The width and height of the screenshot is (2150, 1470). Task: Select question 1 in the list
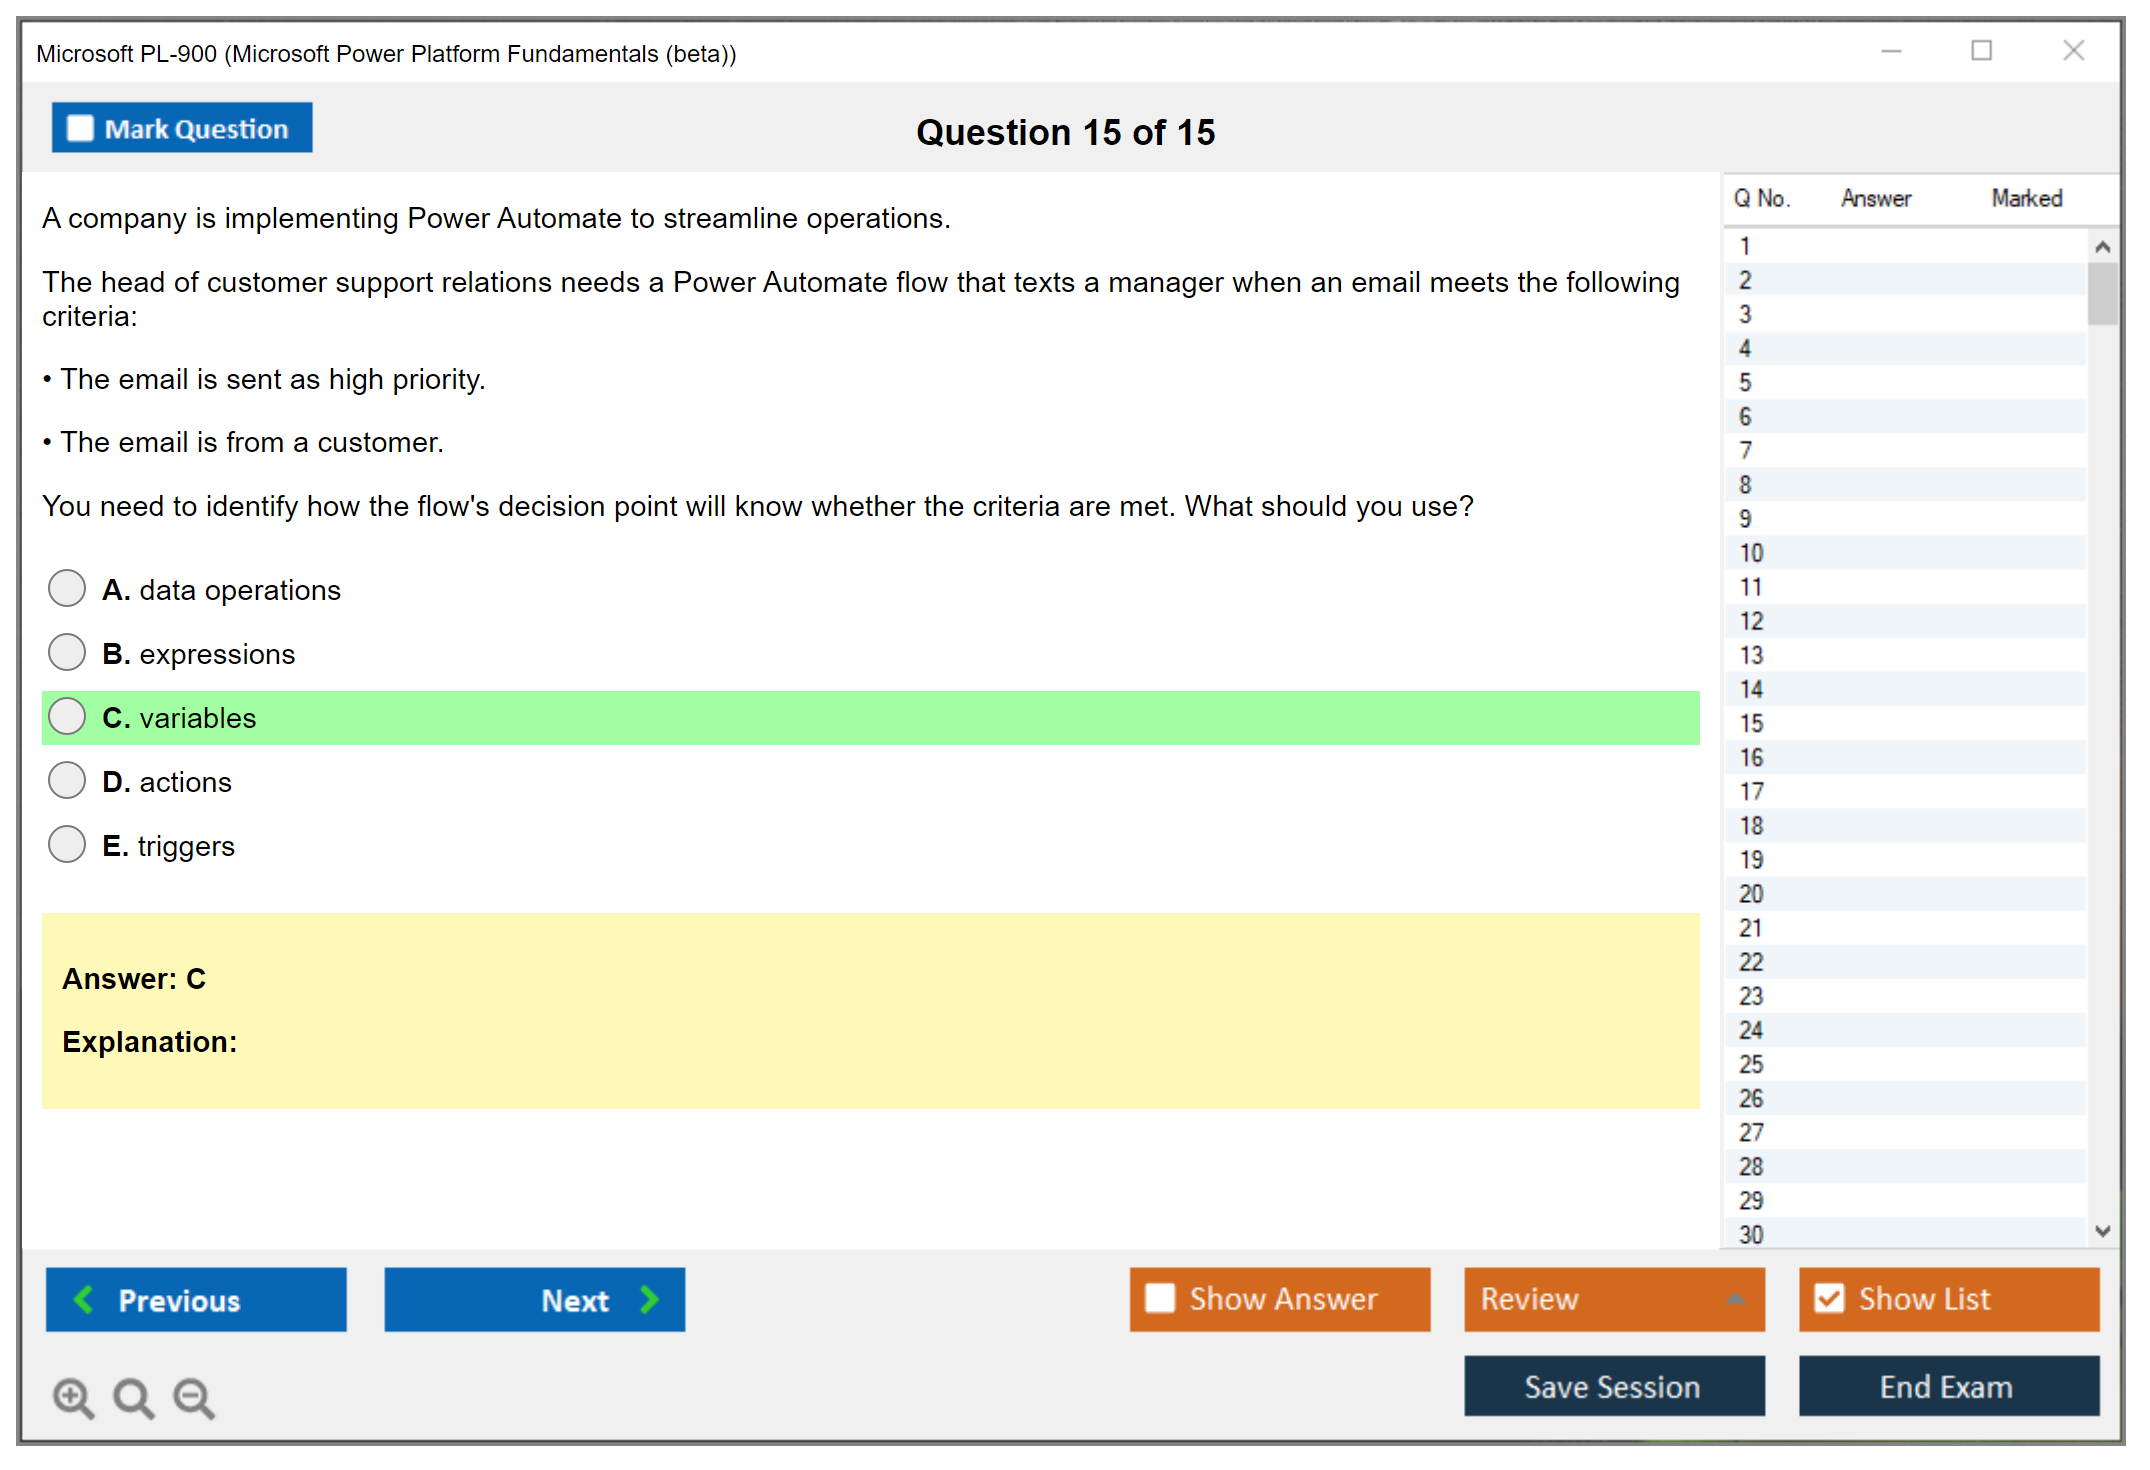pos(1746,246)
